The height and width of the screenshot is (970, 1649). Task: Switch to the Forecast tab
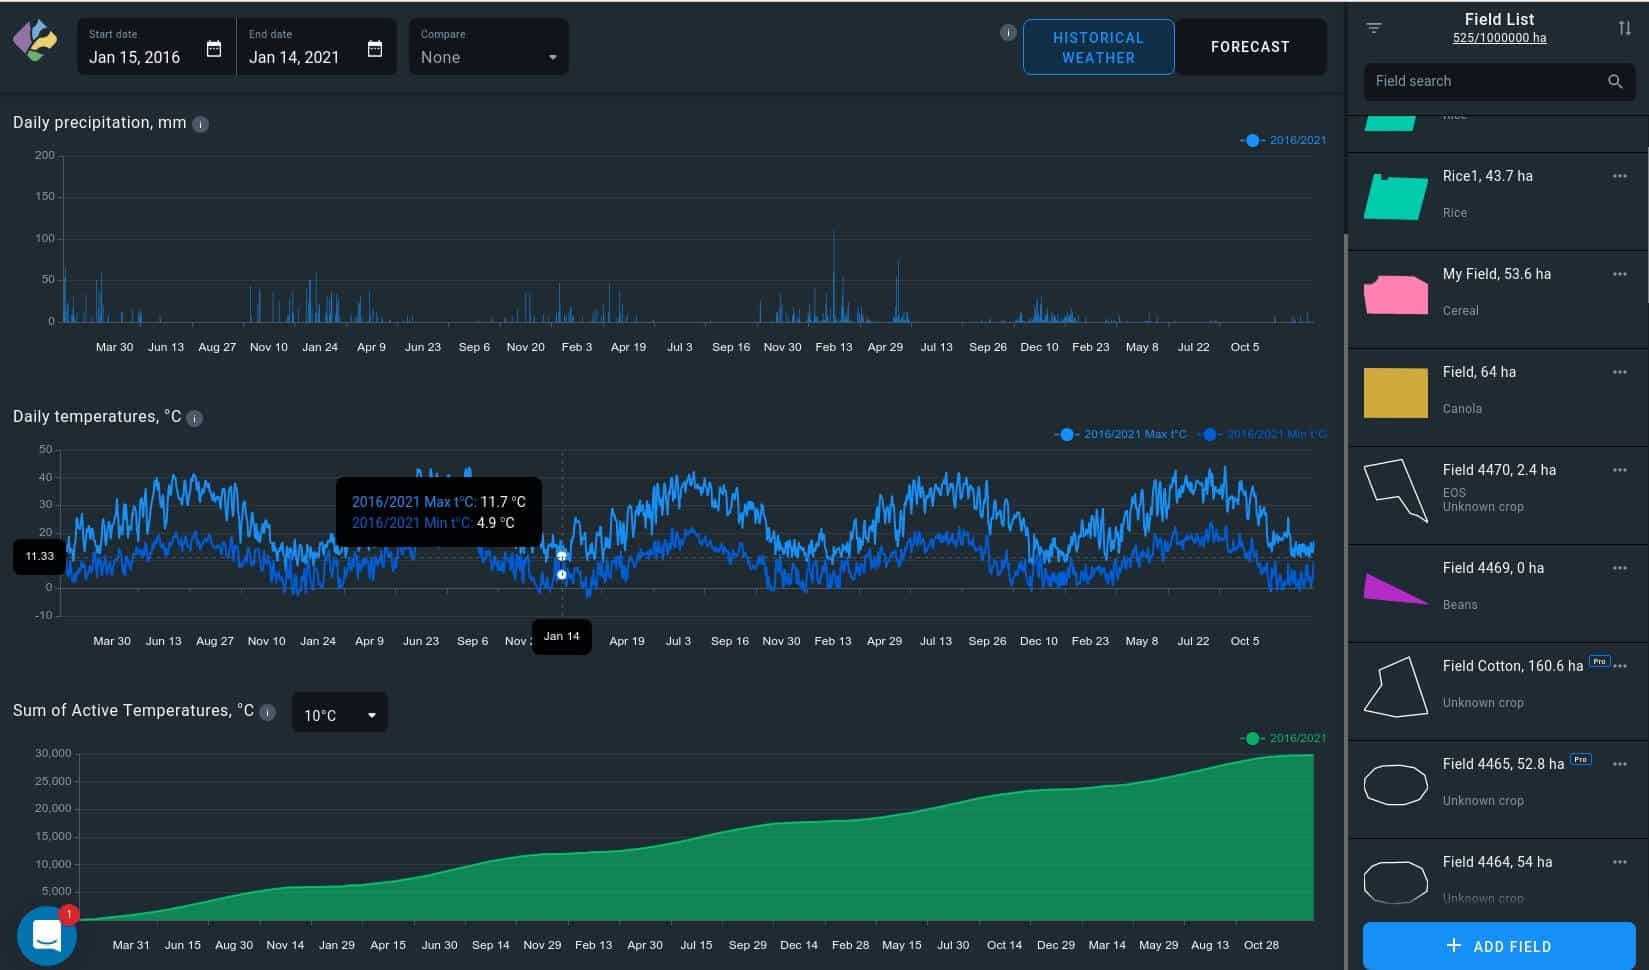[1250, 47]
